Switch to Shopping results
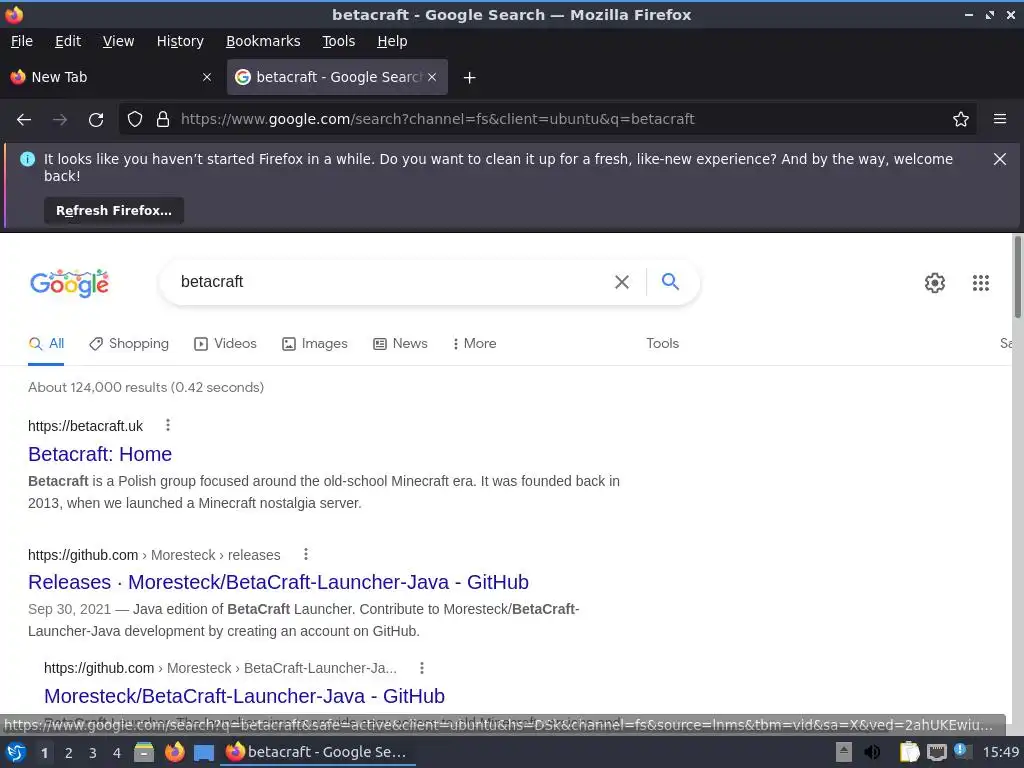Screen dimensions: 1024x768 point(129,344)
